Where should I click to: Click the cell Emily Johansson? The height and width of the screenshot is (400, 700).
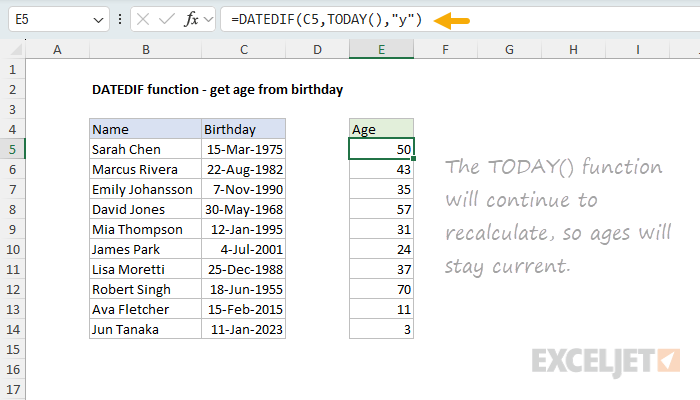click(146, 189)
